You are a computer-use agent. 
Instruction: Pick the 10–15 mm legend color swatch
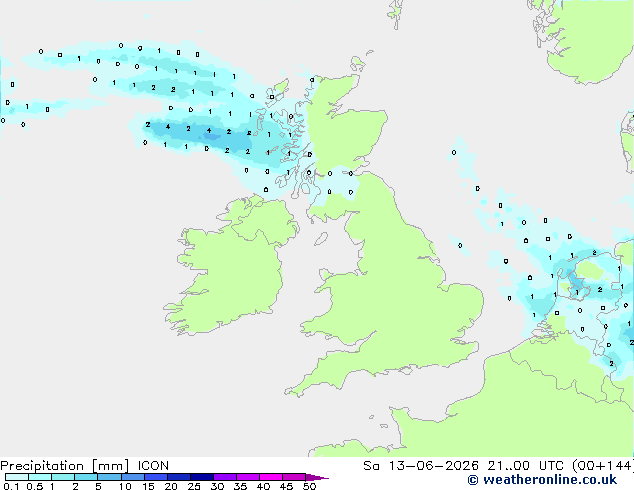coord(133,477)
